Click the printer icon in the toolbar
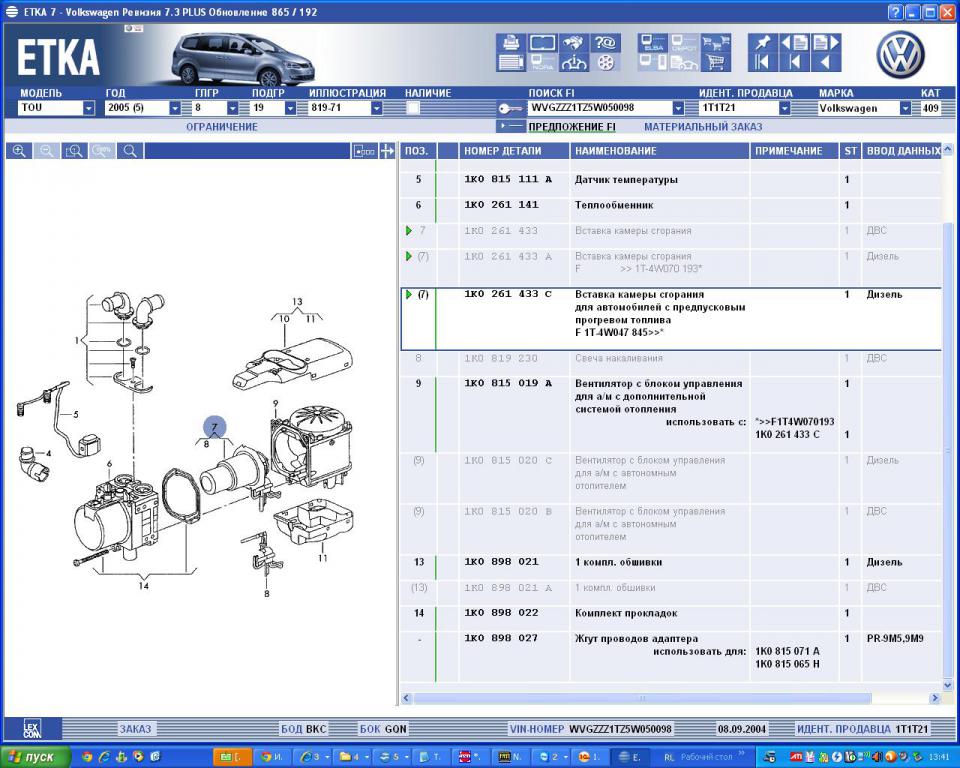The image size is (960, 768). pyautogui.click(x=511, y=42)
